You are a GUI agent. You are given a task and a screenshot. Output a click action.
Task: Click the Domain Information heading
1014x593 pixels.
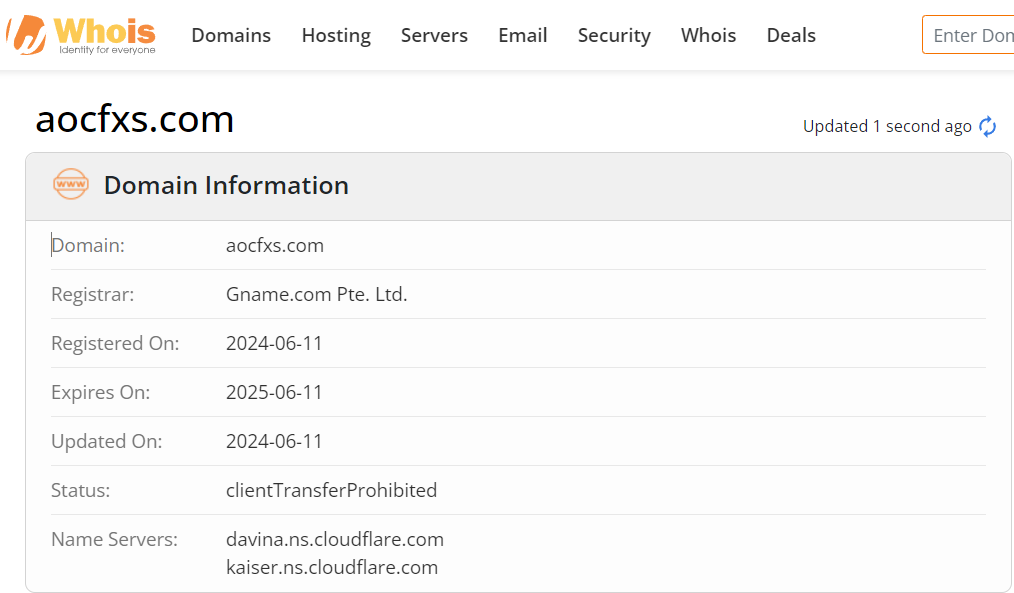pos(226,185)
